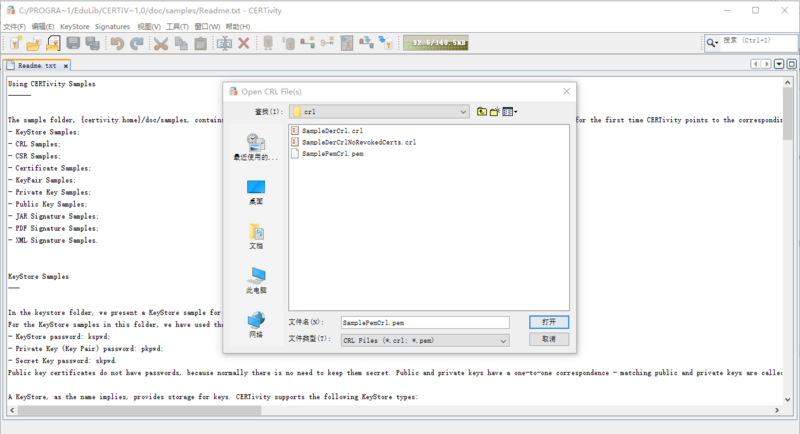800x434 pixels.
Task: Select the Readme.txt editor tab
Action: pos(37,65)
